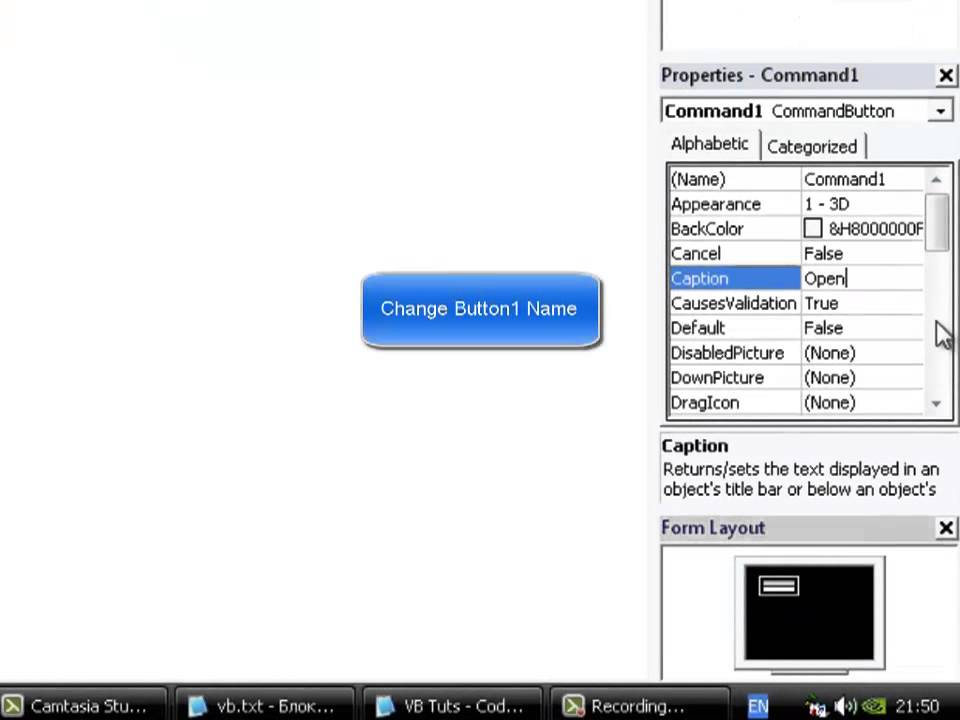Close the Form Layout panel

tap(945, 528)
